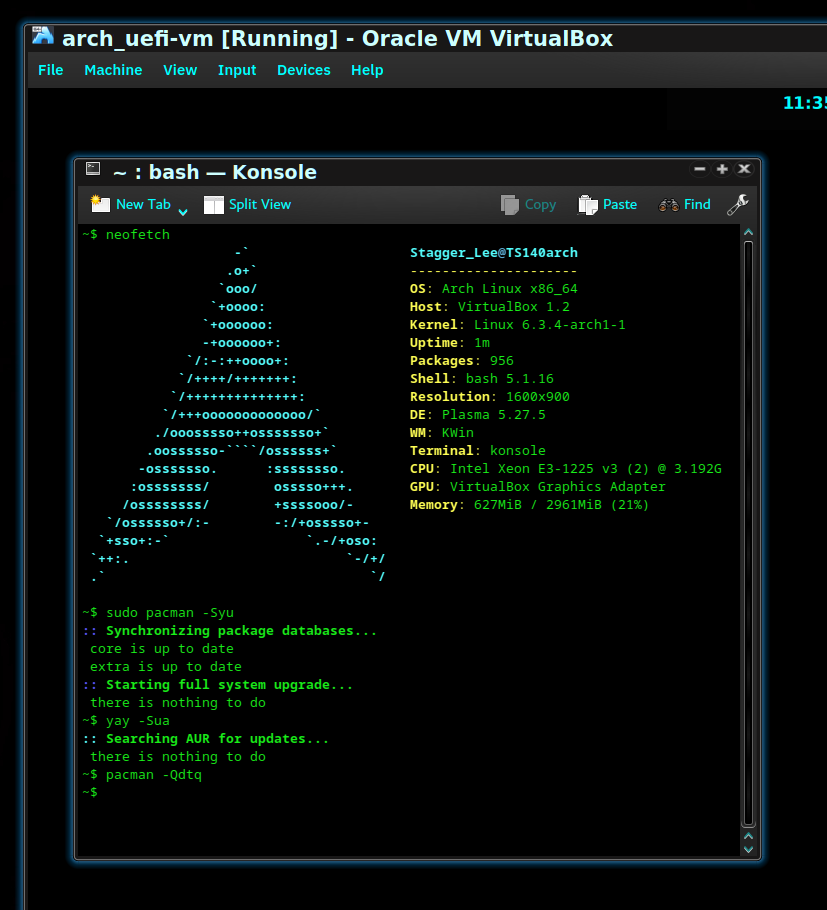Click 'there is nothing to do' under Searching AUR
827x910 pixels.
click(178, 757)
